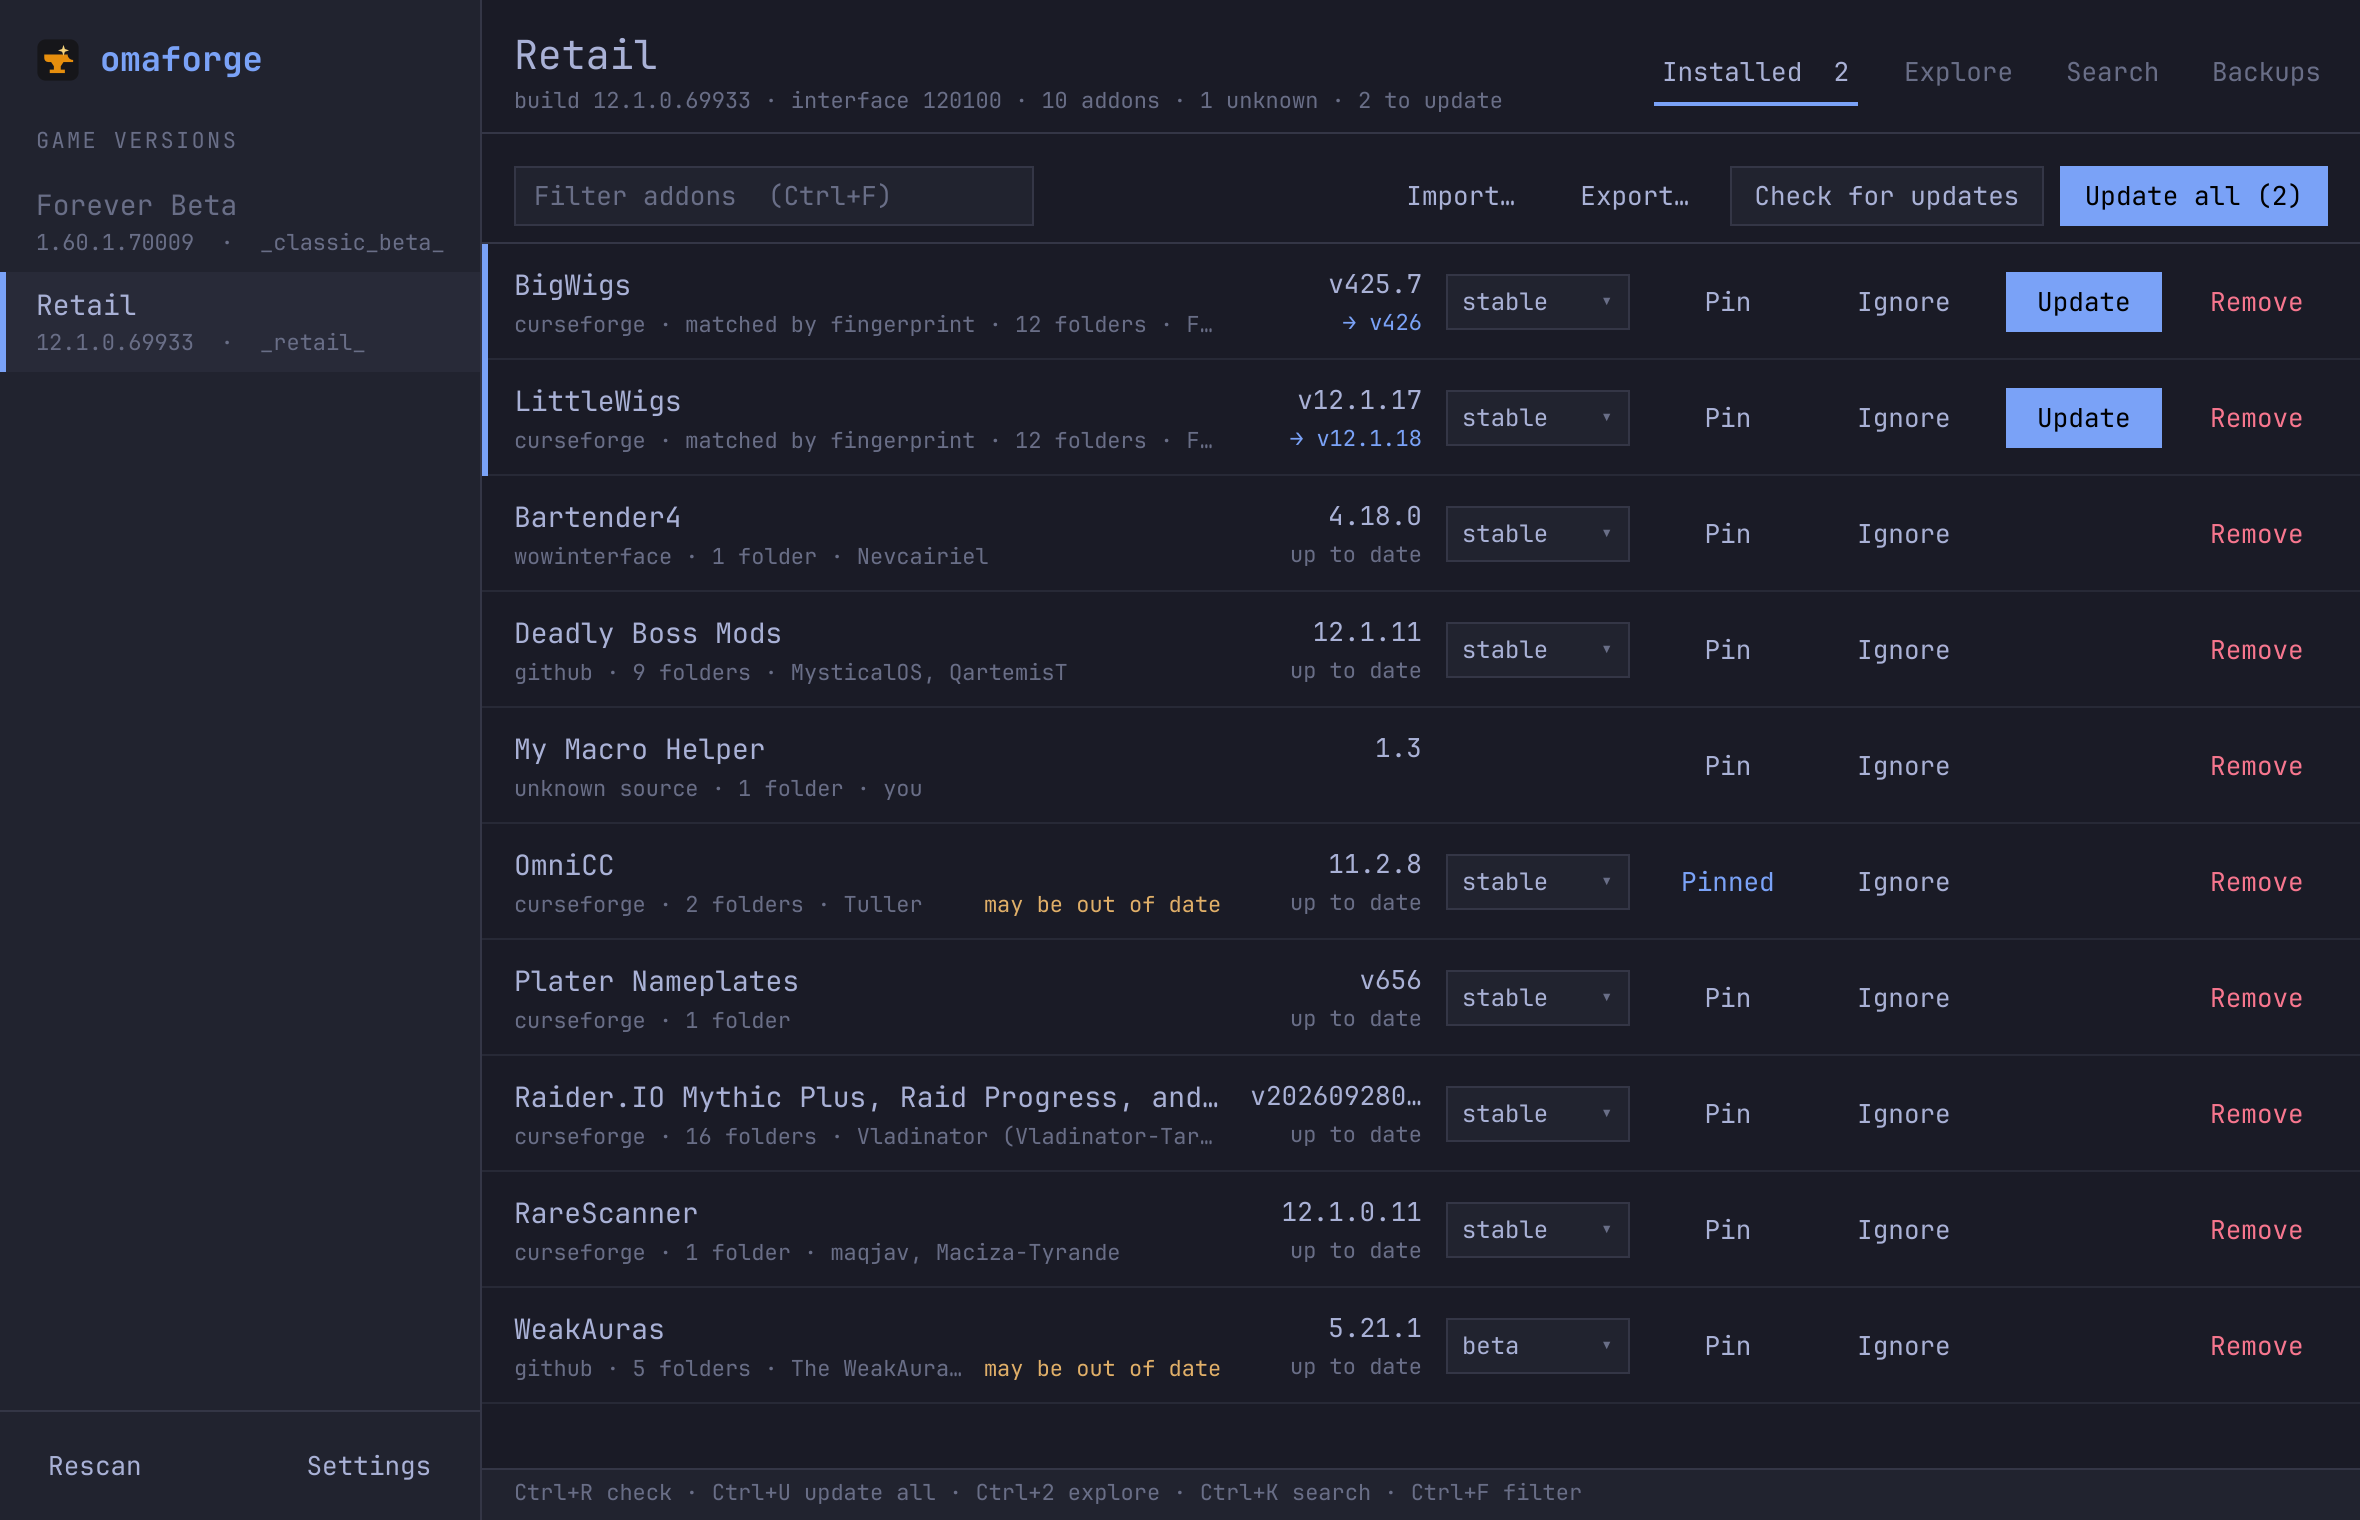Click WeakAuras 'may be out of date' warning
Viewport: 2360px width, 1520px height.
1102,1368
